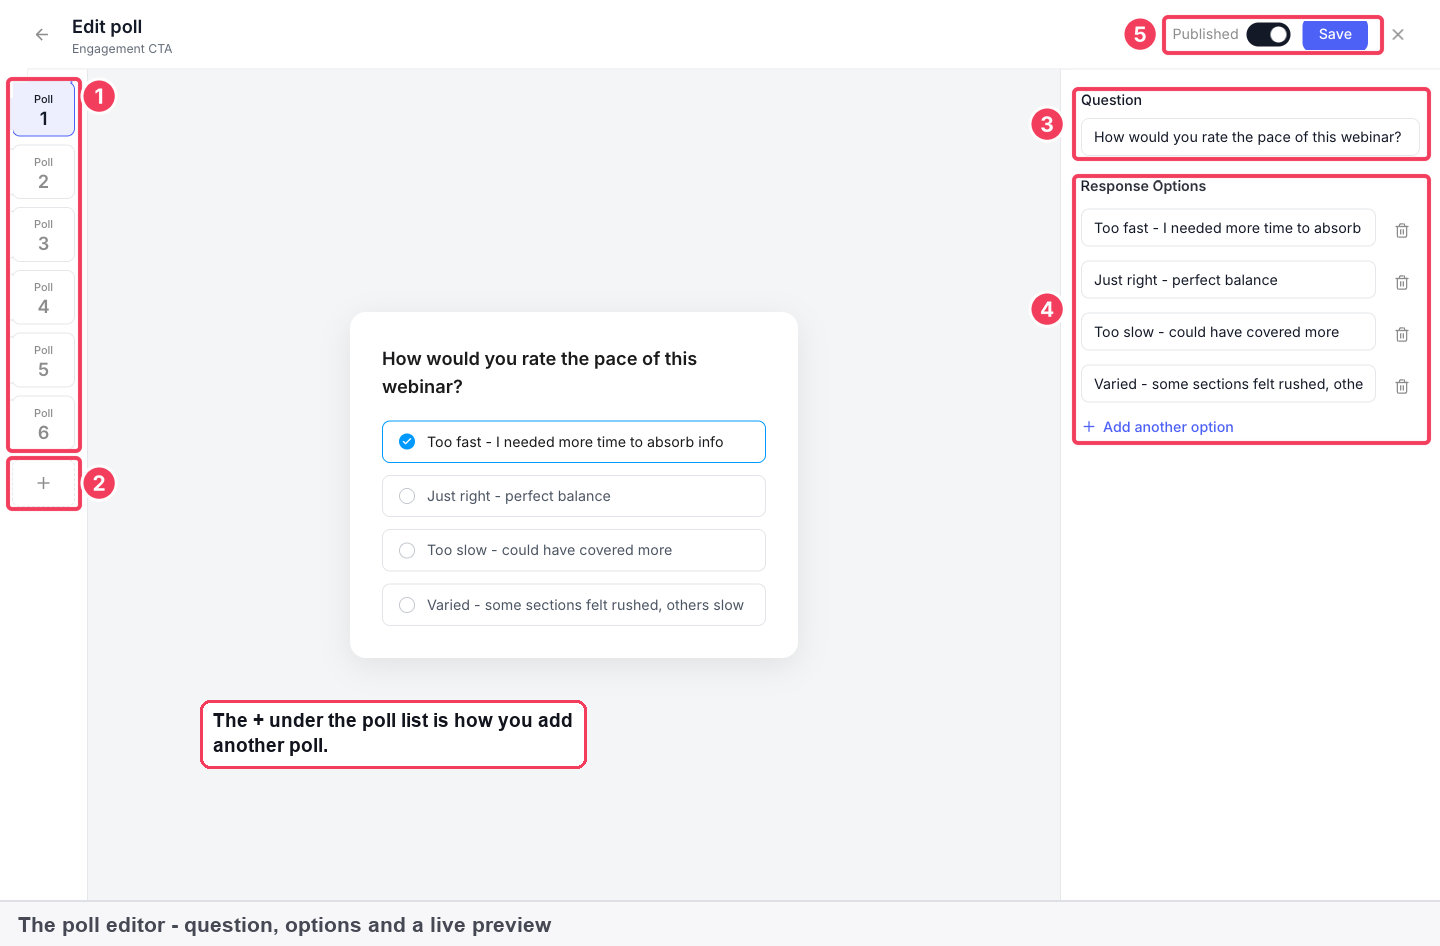Image resolution: width=1440 pixels, height=946 pixels.
Task: Open Poll 2 in the sidebar
Action: coord(43,172)
